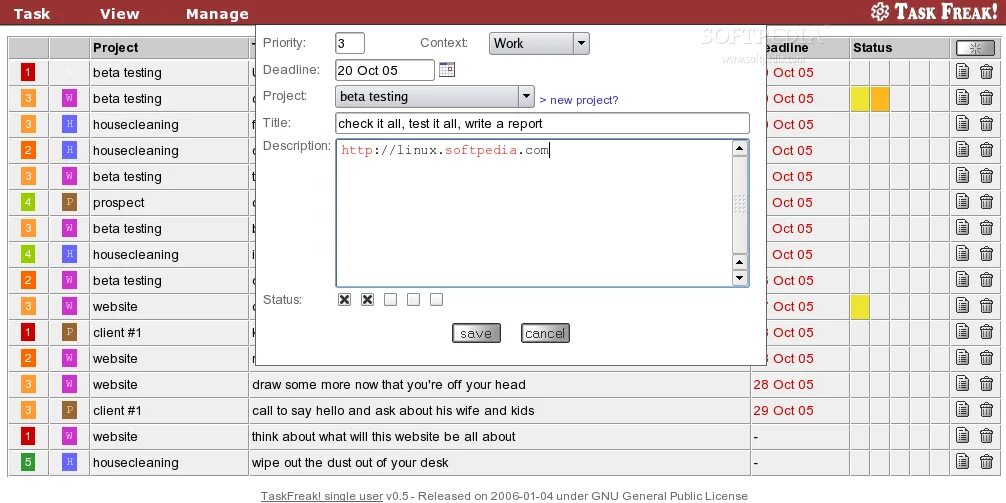
Task: Open the Task menu
Action: click(x=31, y=13)
